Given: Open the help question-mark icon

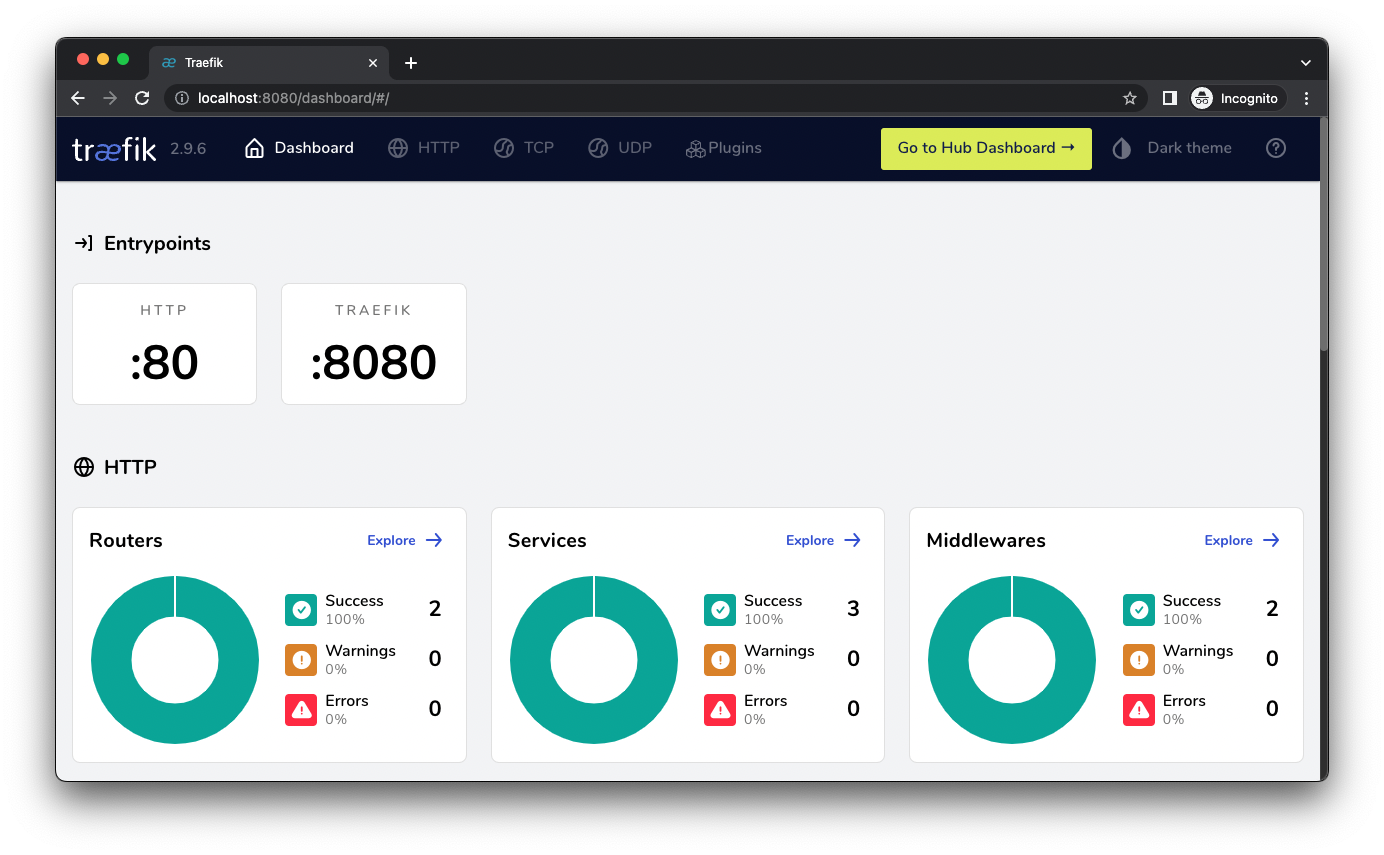Looking at the screenshot, I should point(1276,148).
